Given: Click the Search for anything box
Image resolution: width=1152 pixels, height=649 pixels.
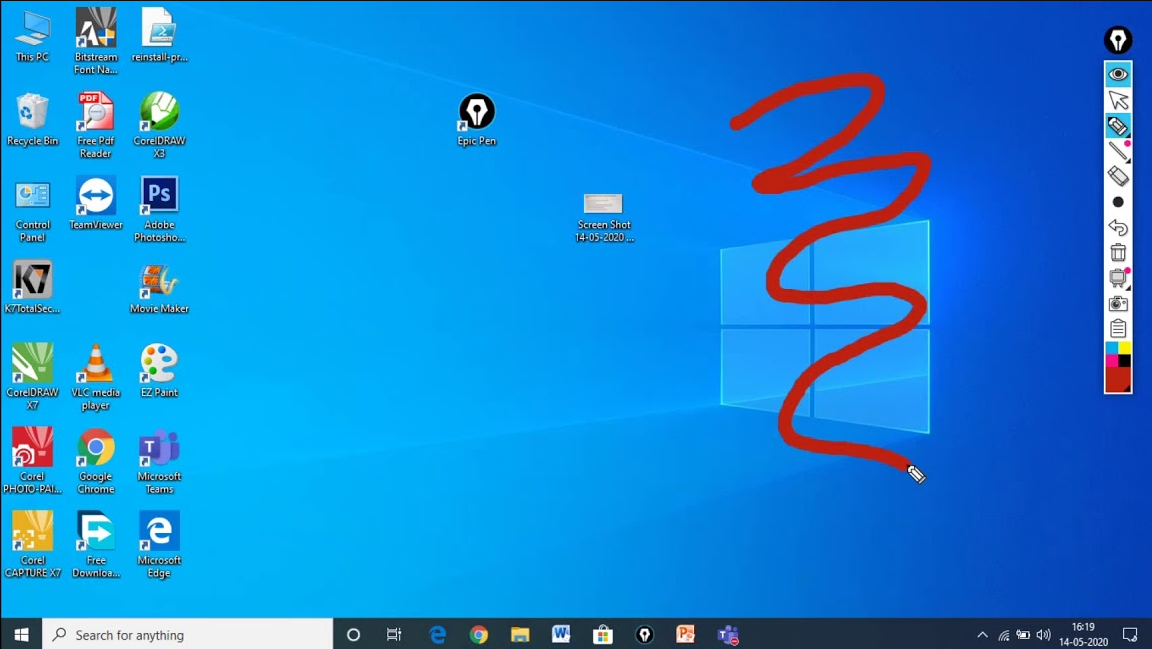Looking at the screenshot, I should pos(187,634).
